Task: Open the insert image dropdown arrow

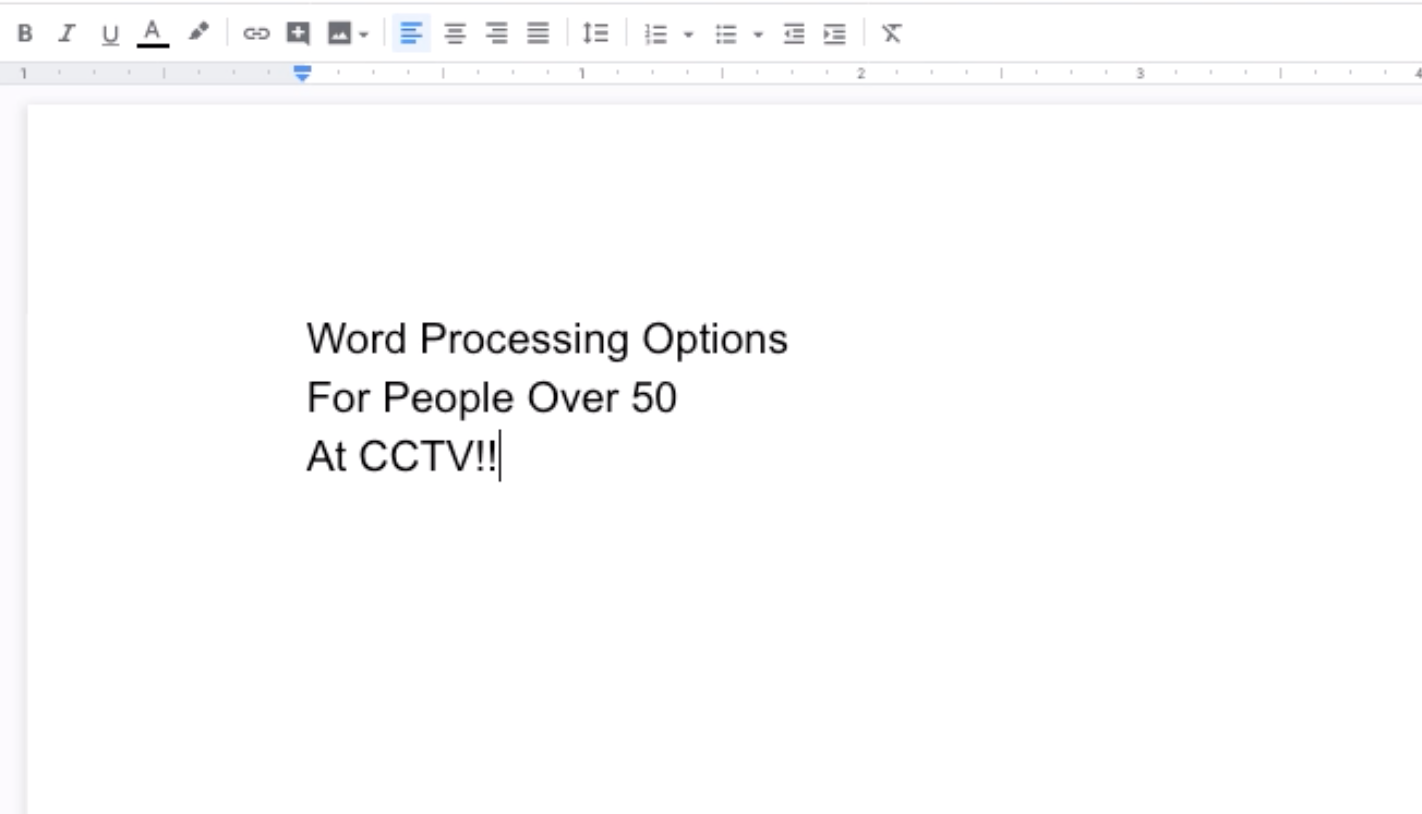Action: (364, 35)
